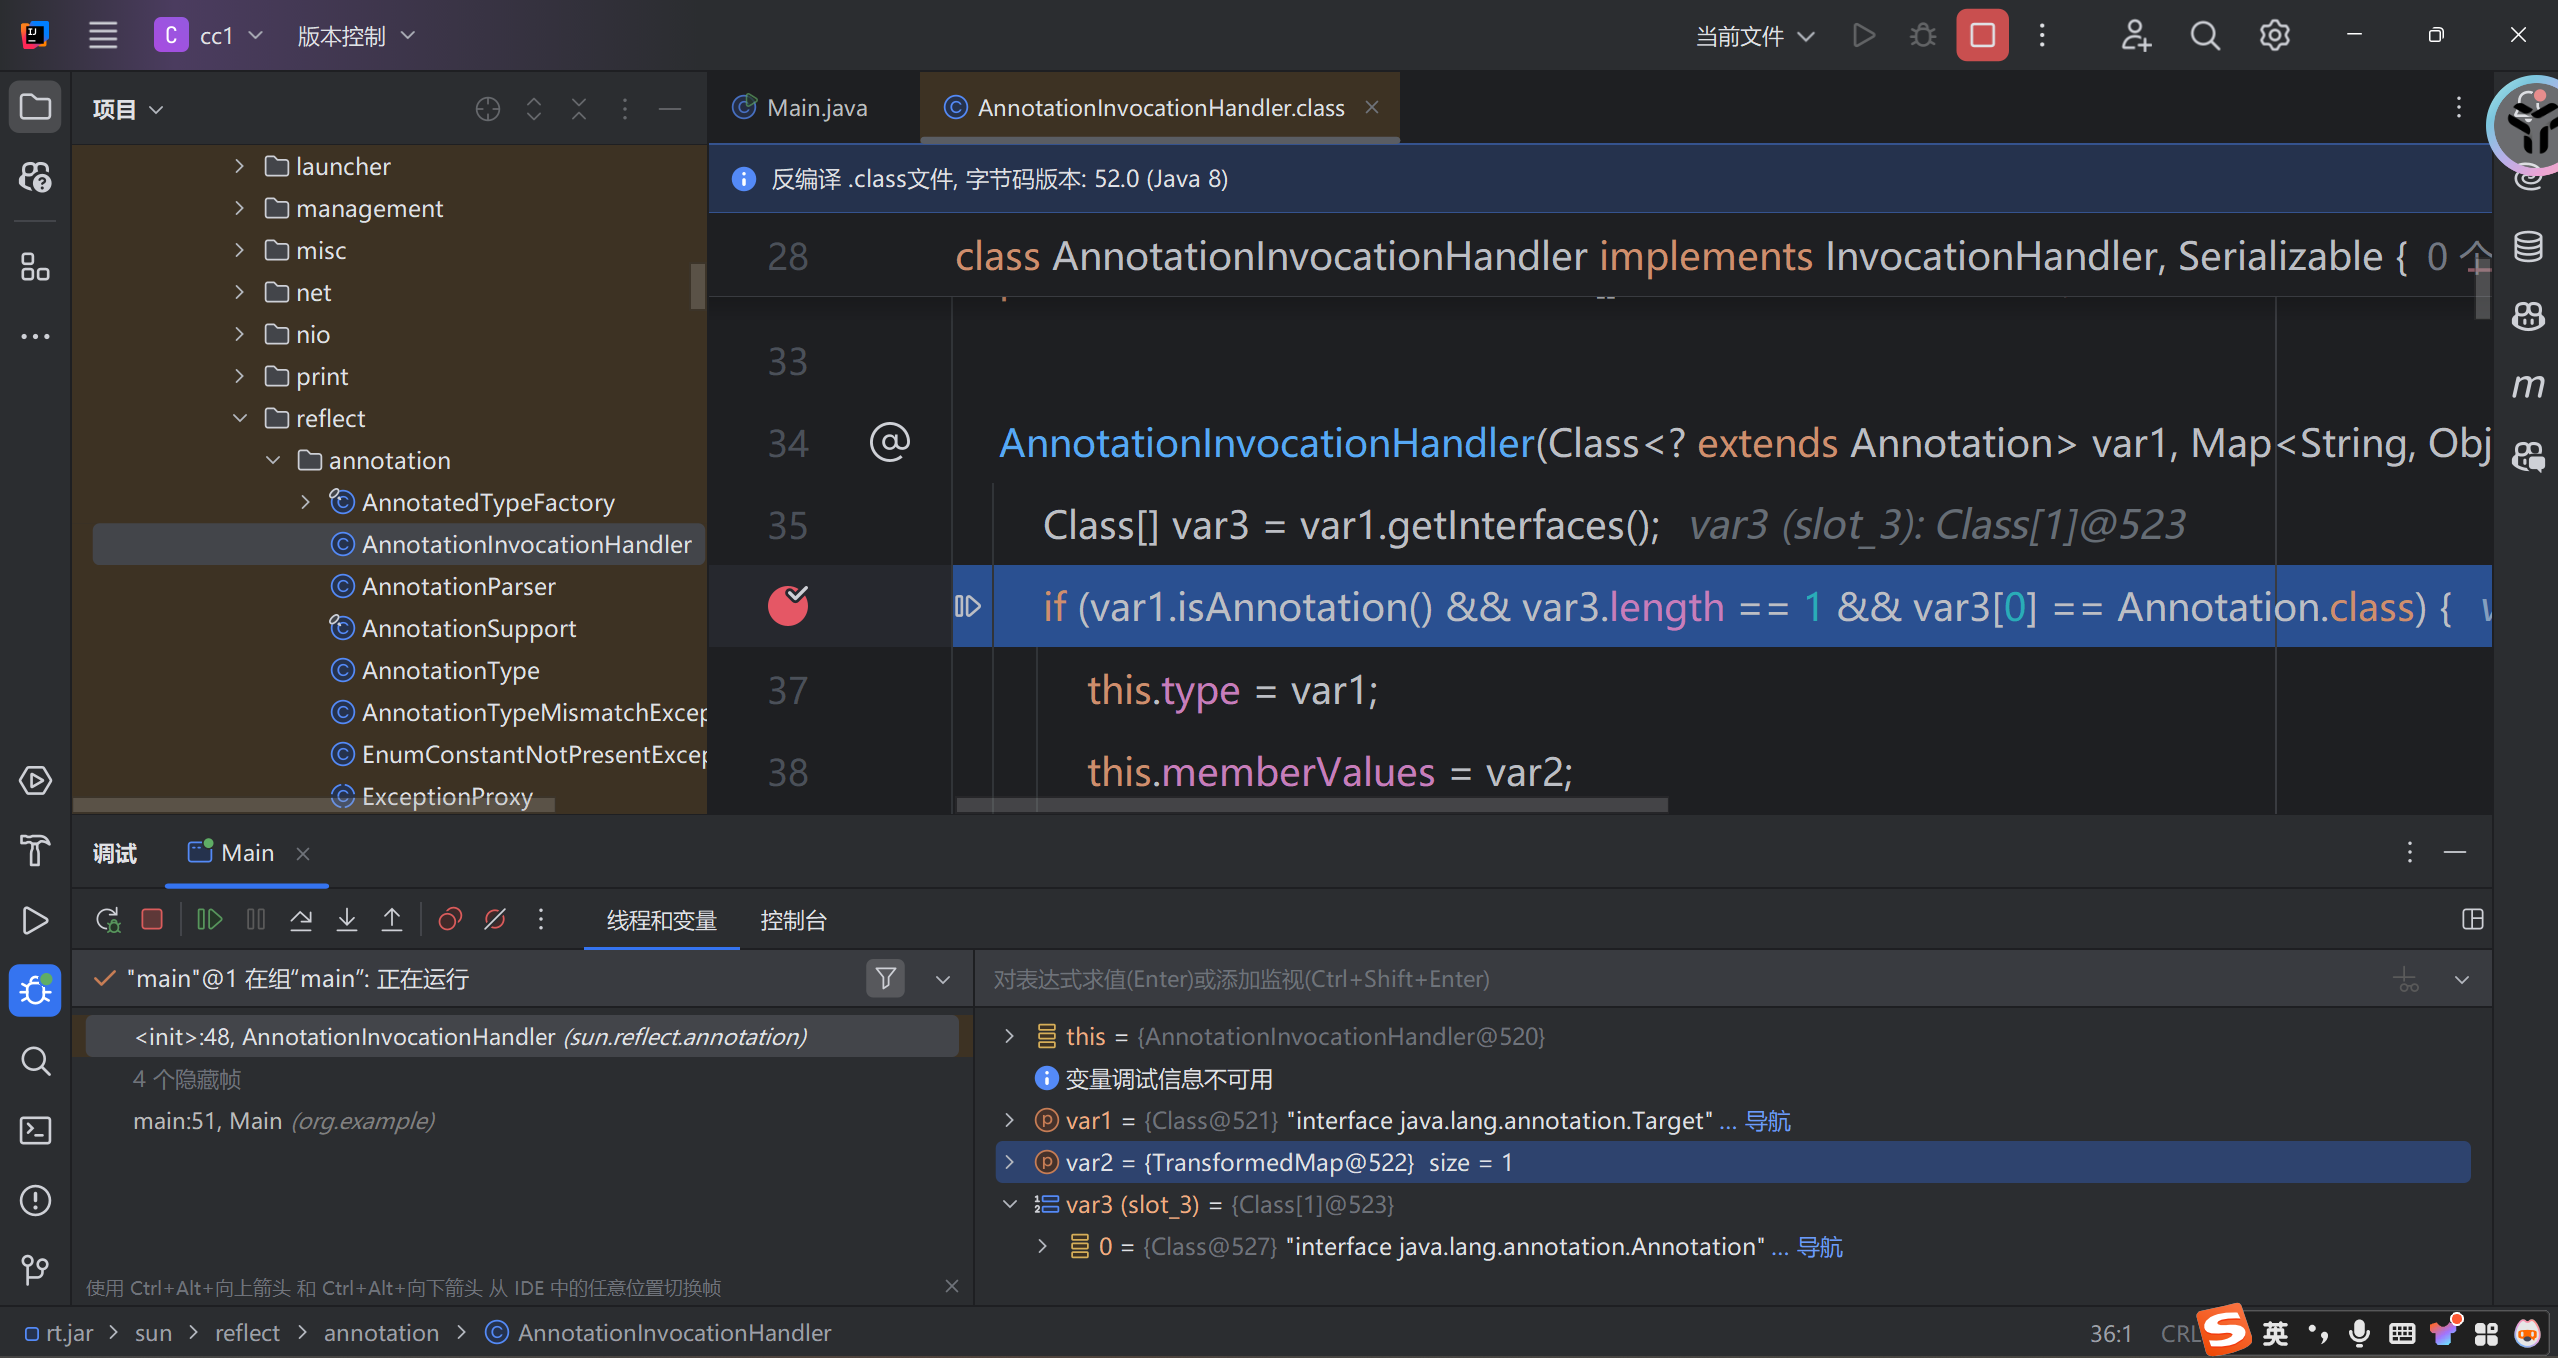The width and height of the screenshot is (2558, 1358).
Task: Open the Debug bug tool window
Action: tap(35, 991)
